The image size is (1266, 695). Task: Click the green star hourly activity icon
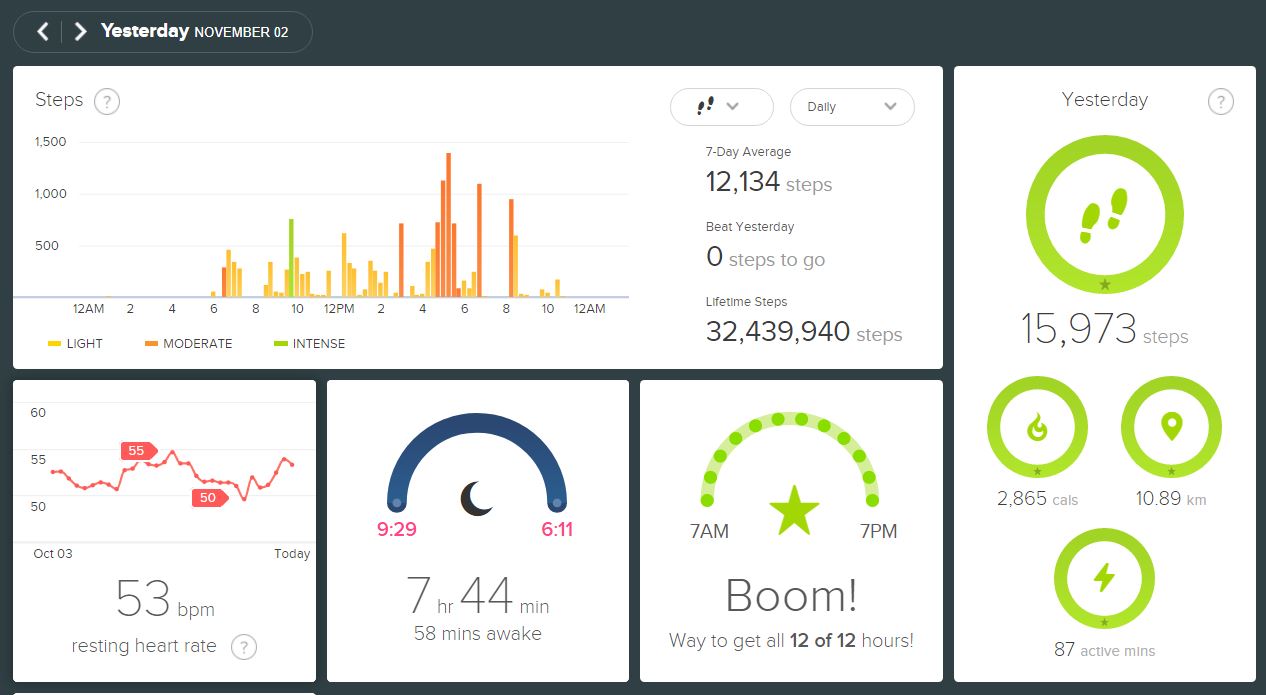[x=794, y=510]
